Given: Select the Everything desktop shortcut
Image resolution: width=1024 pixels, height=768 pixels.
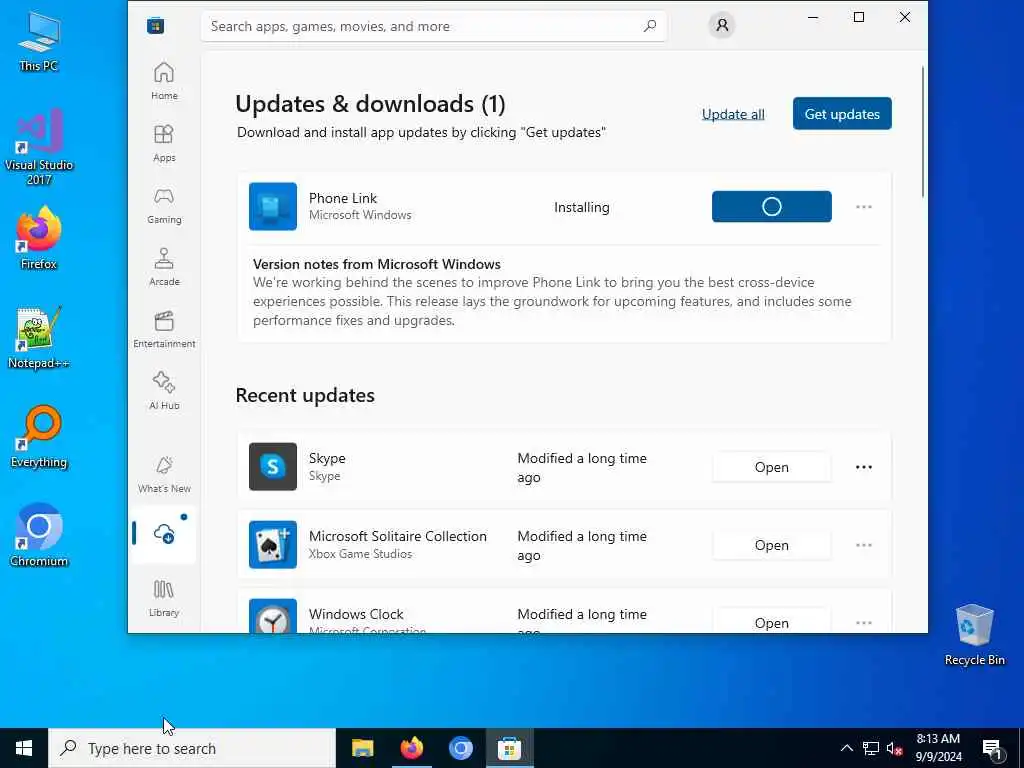Looking at the screenshot, I should (x=39, y=437).
